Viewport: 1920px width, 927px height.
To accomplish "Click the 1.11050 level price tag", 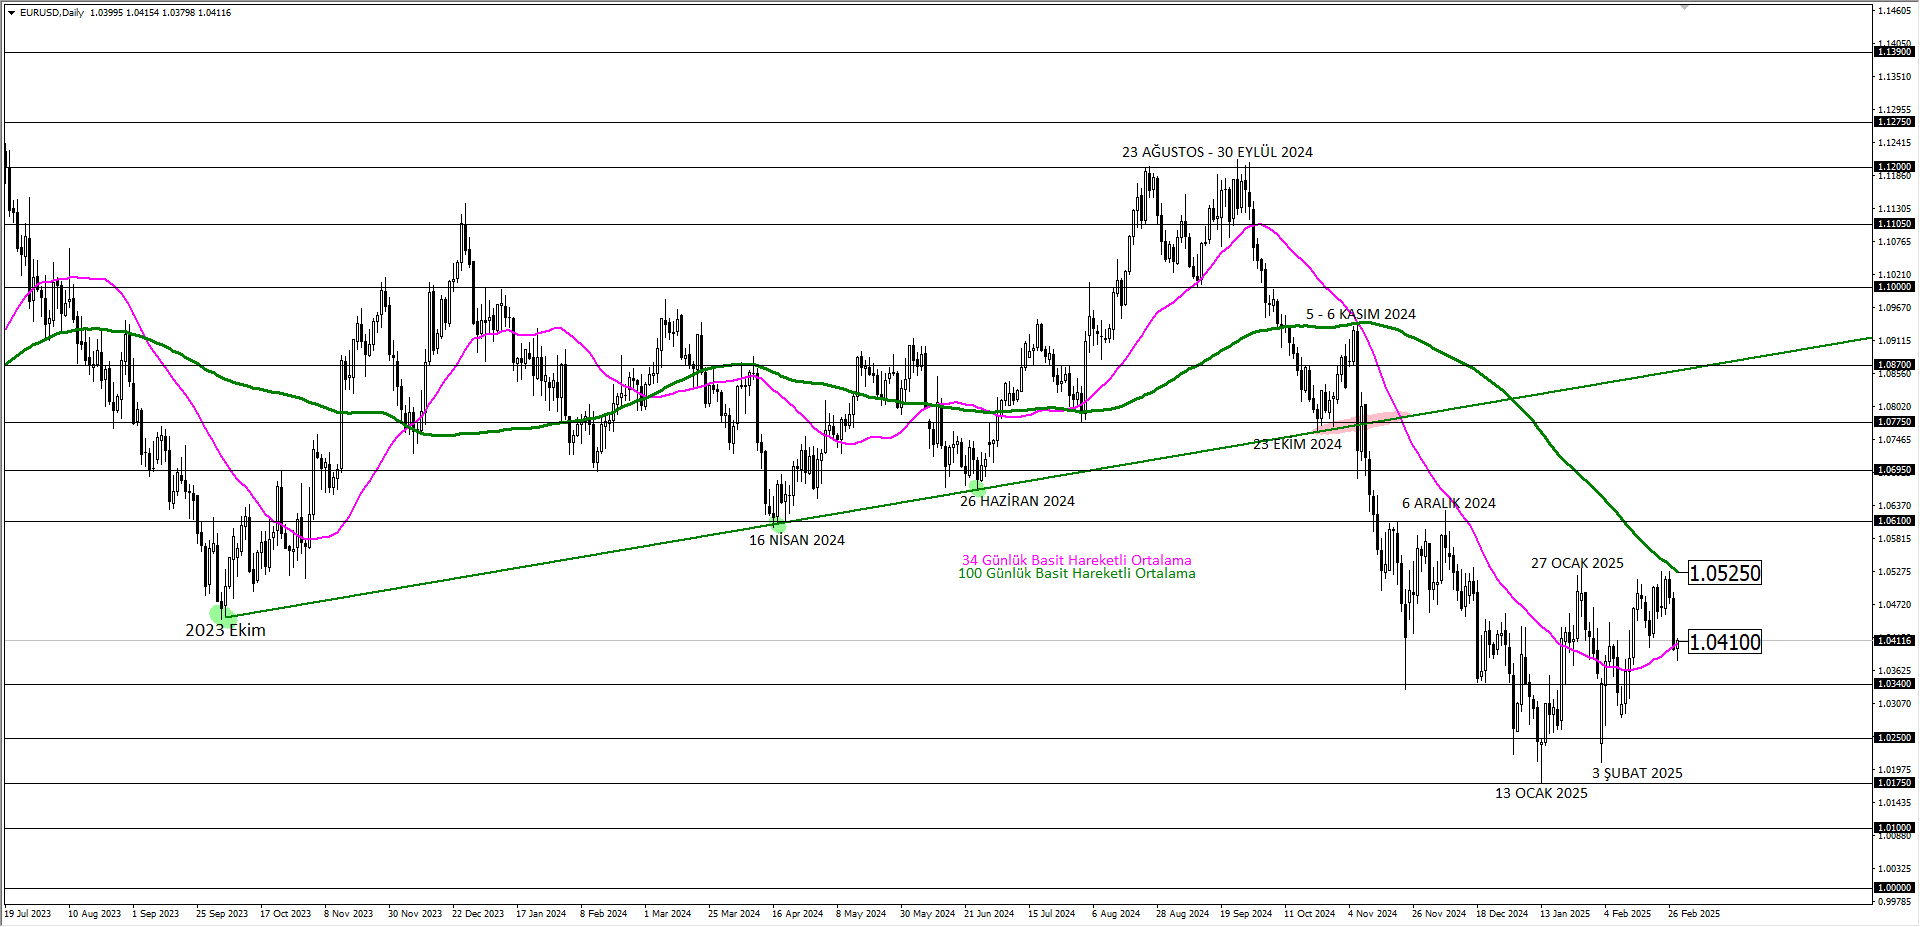I will click(x=1894, y=224).
